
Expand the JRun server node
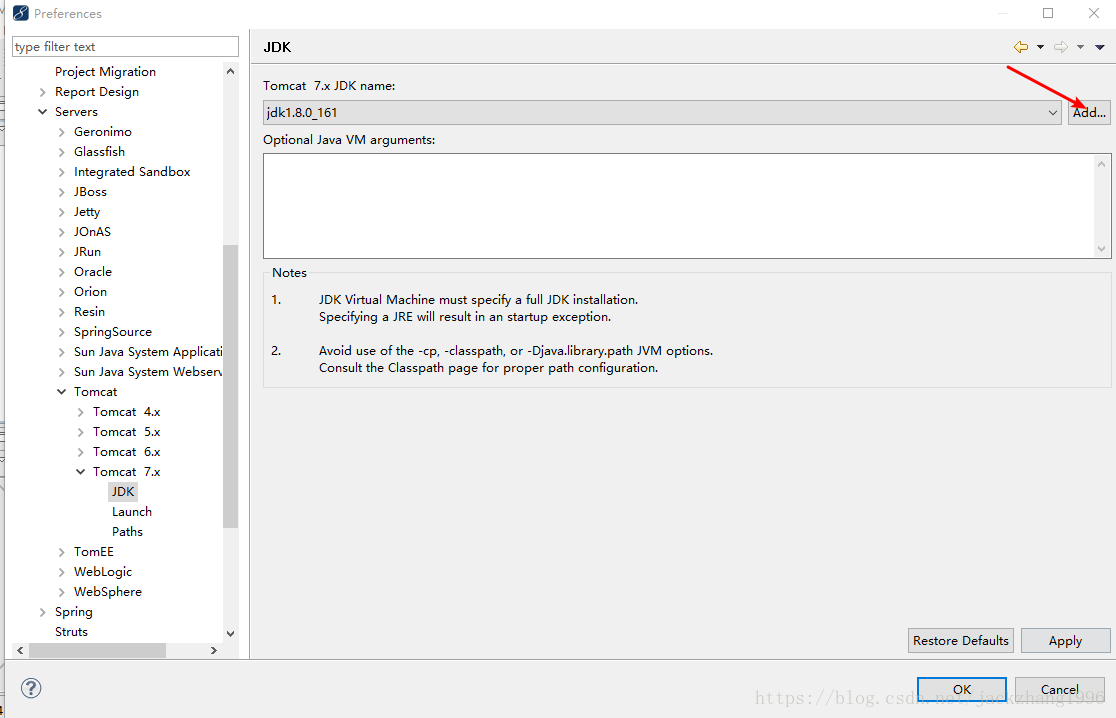[61, 251]
